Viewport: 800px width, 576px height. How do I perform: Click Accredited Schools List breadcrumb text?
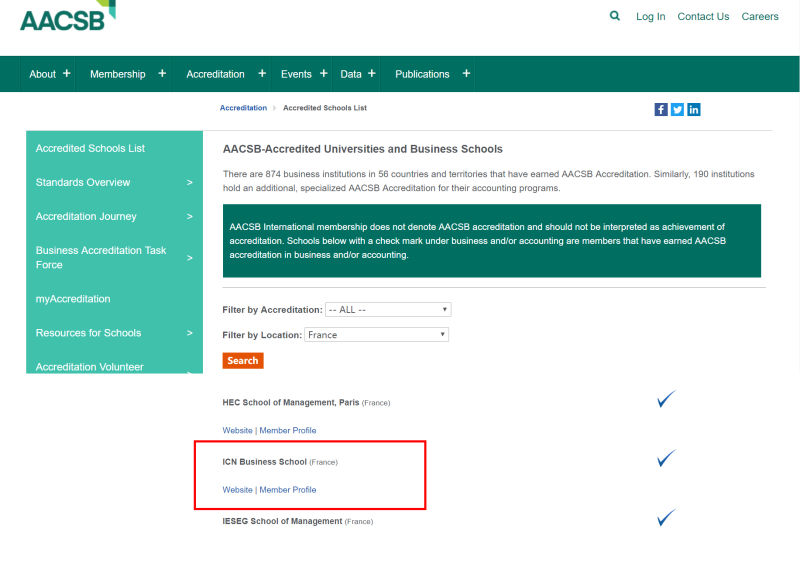[x=324, y=108]
